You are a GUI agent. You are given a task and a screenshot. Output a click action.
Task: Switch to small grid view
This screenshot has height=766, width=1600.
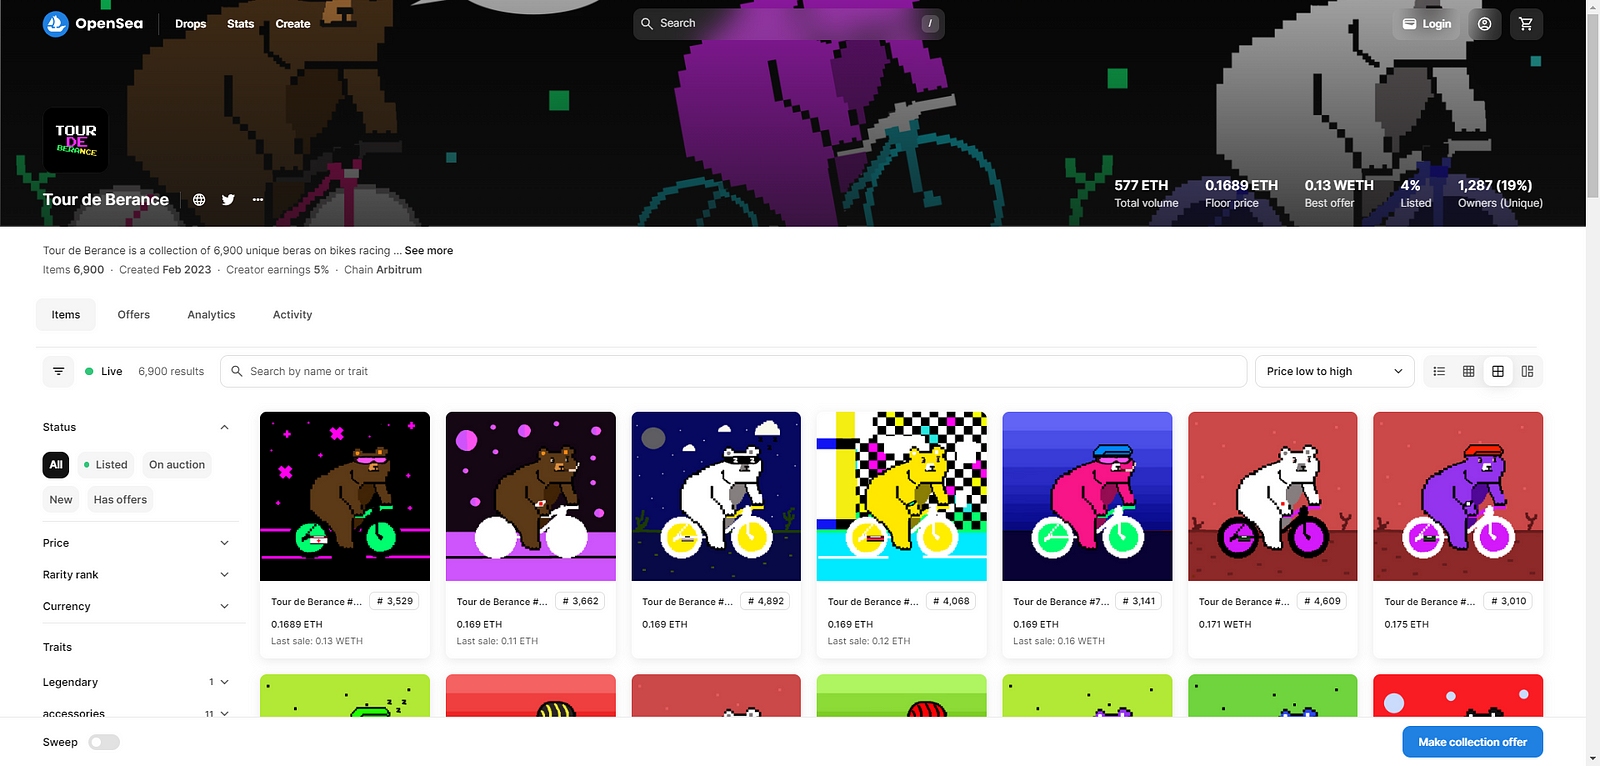point(1468,371)
